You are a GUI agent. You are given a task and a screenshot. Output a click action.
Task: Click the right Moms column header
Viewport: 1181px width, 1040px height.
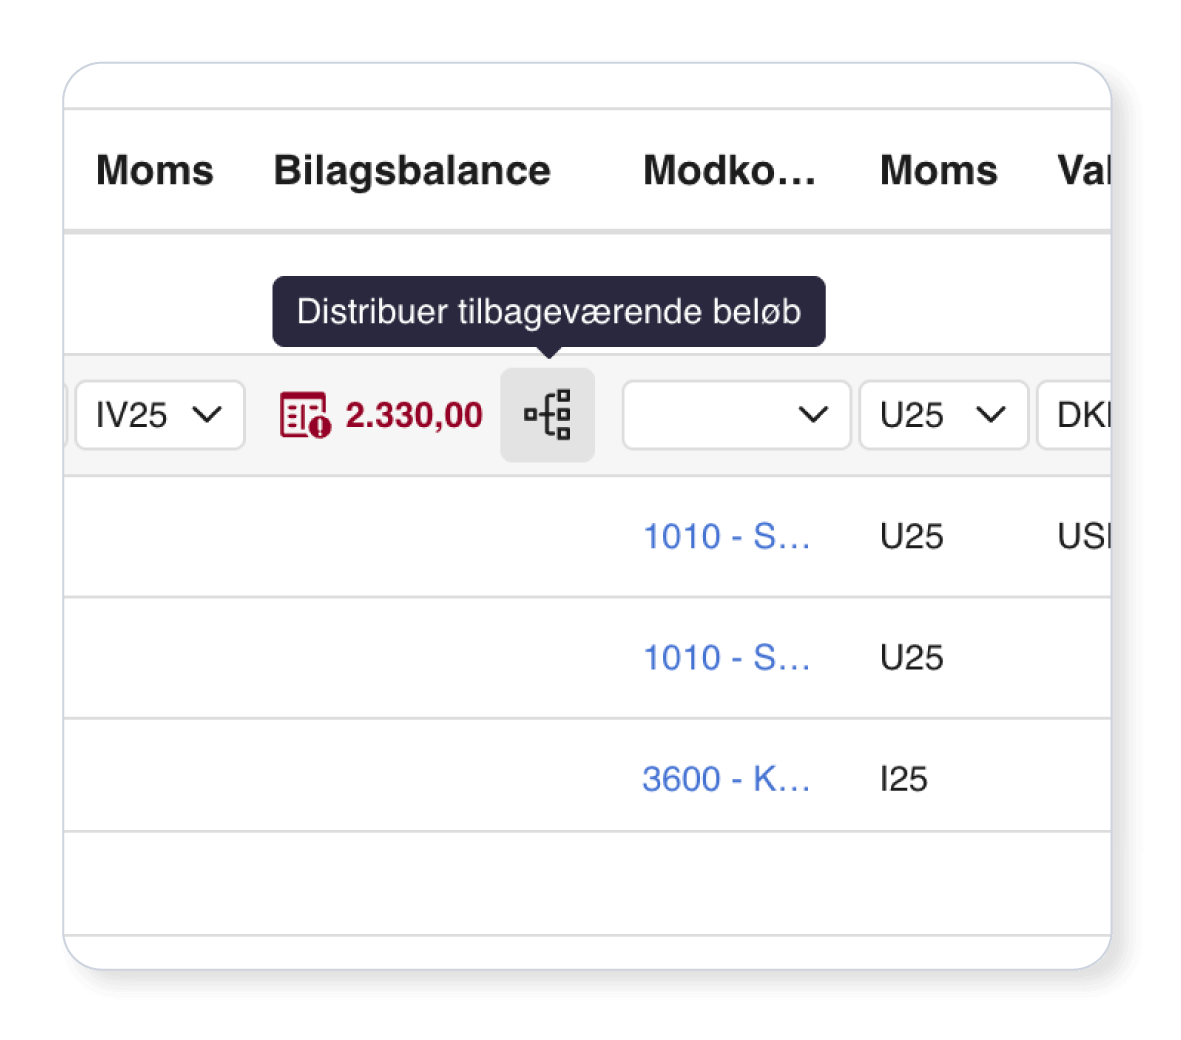[938, 170]
